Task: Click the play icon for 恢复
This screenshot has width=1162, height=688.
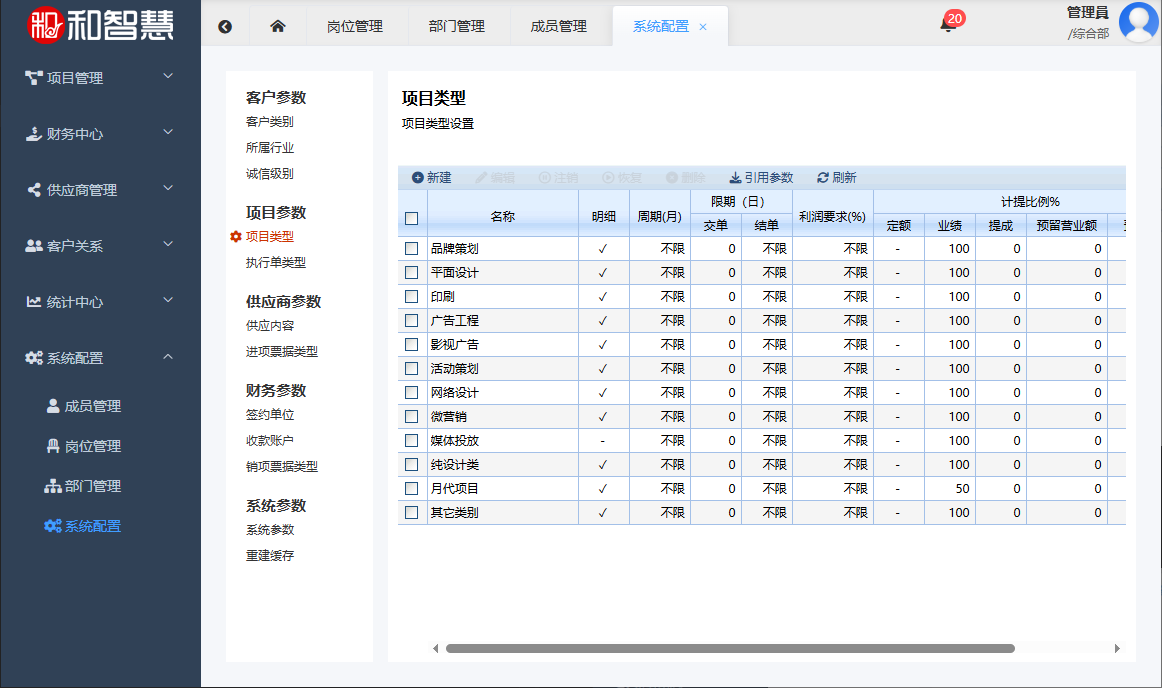Action: point(608,177)
